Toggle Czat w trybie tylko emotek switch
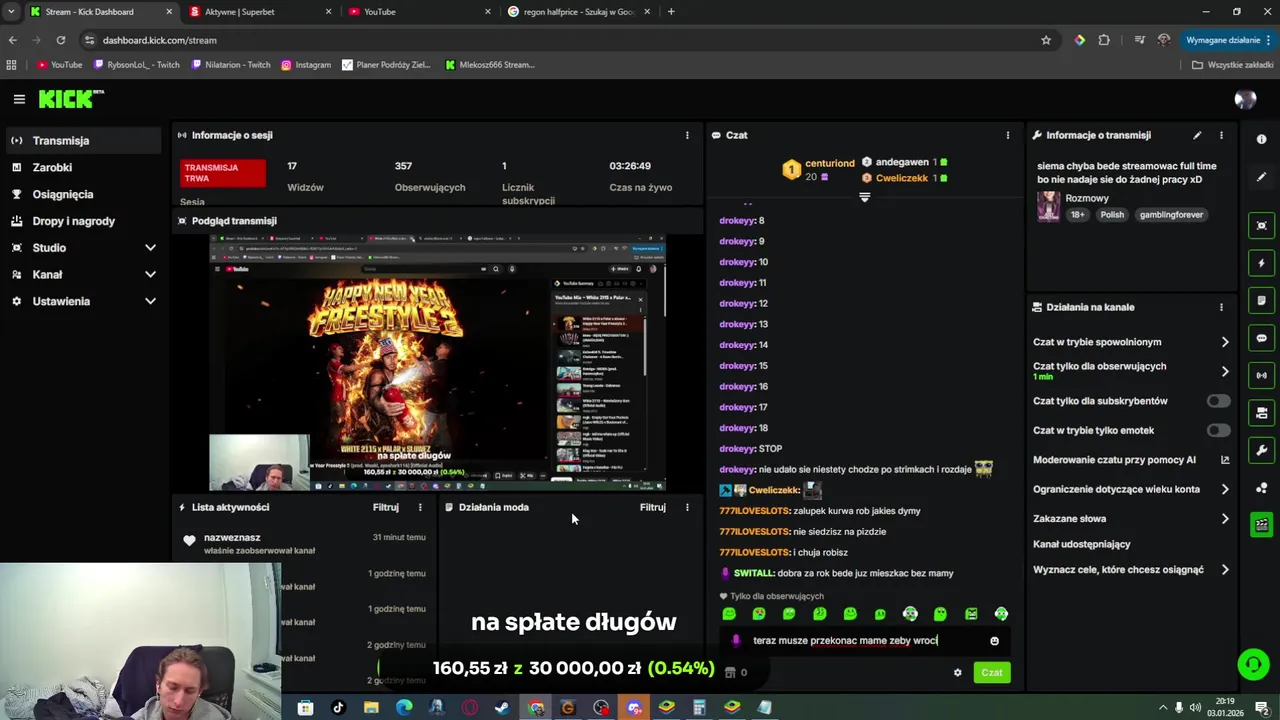 [x=1218, y=430]
